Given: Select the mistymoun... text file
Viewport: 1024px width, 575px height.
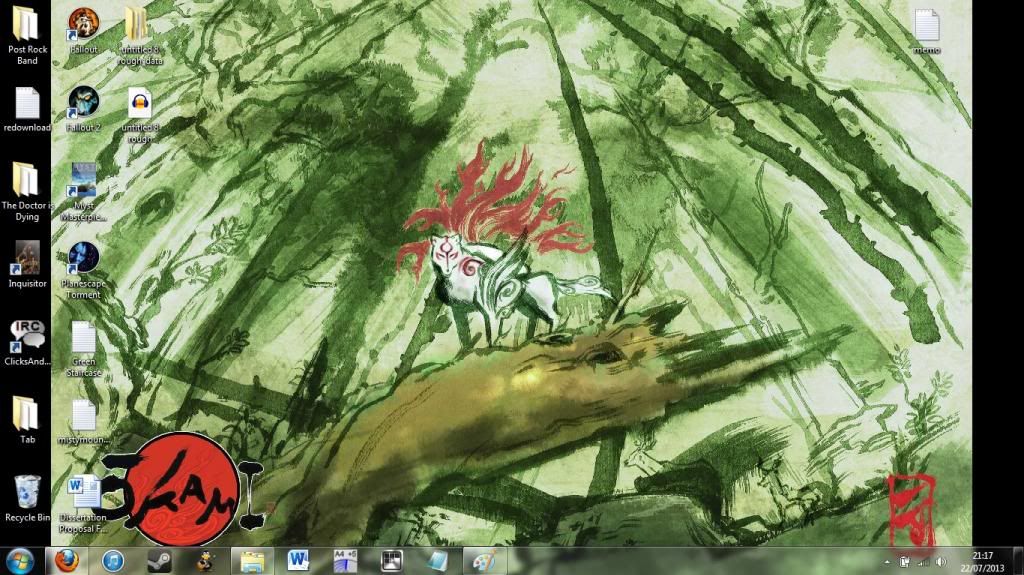Looking at the screenshot, I should [x=84, y=422].
